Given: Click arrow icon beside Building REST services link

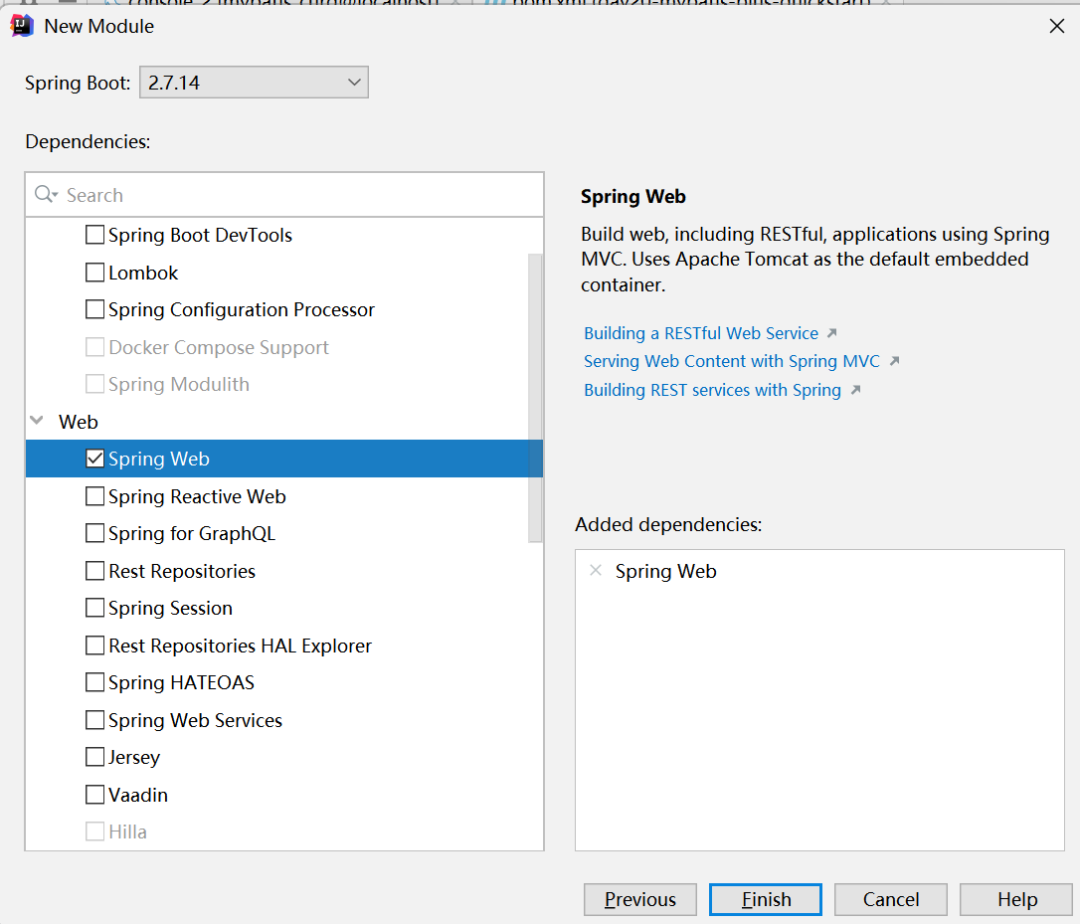Looking at the screenshot, I should pos(855,390).
